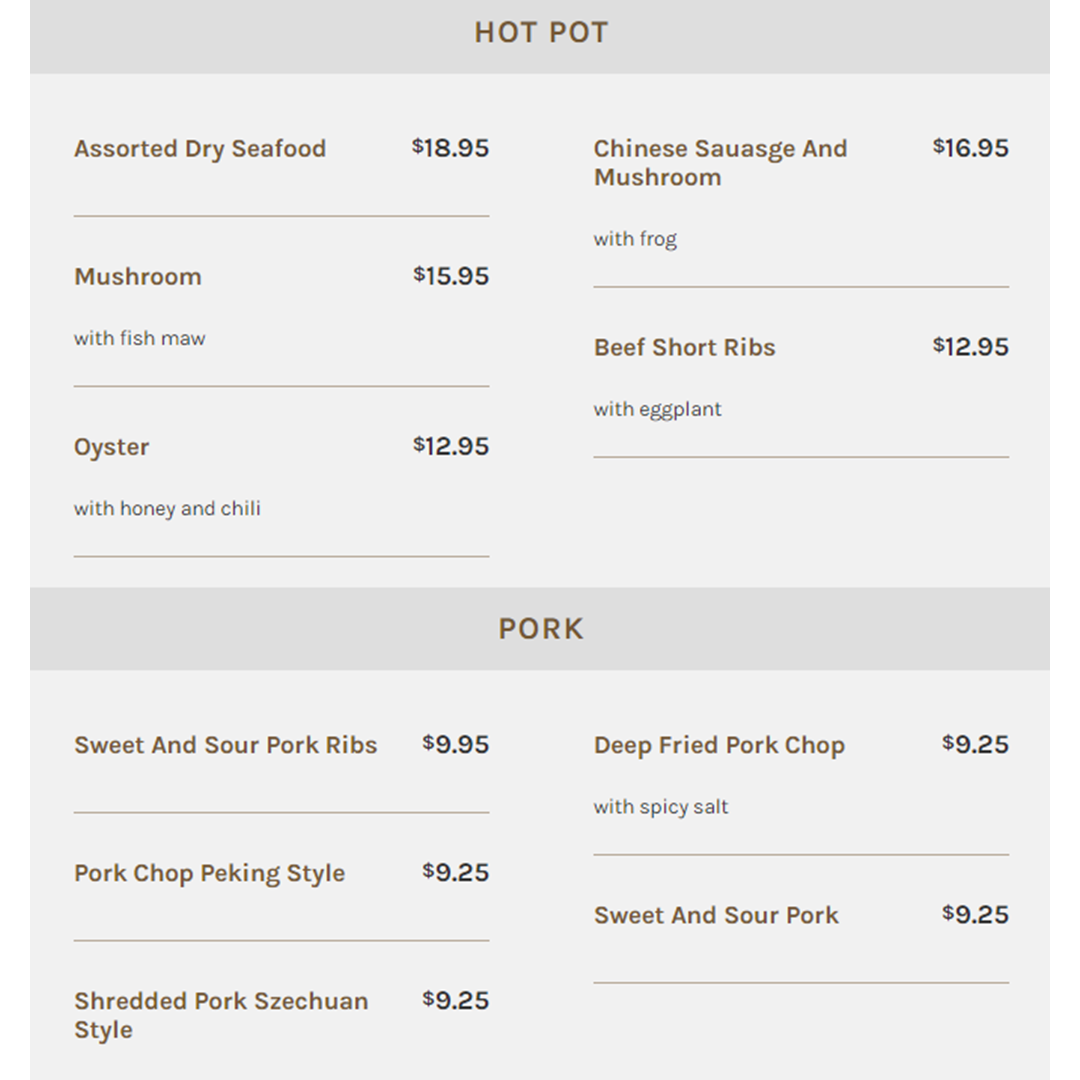Open the Mushroom hot pot item
1080x1080 pixels.
point(138,276)
